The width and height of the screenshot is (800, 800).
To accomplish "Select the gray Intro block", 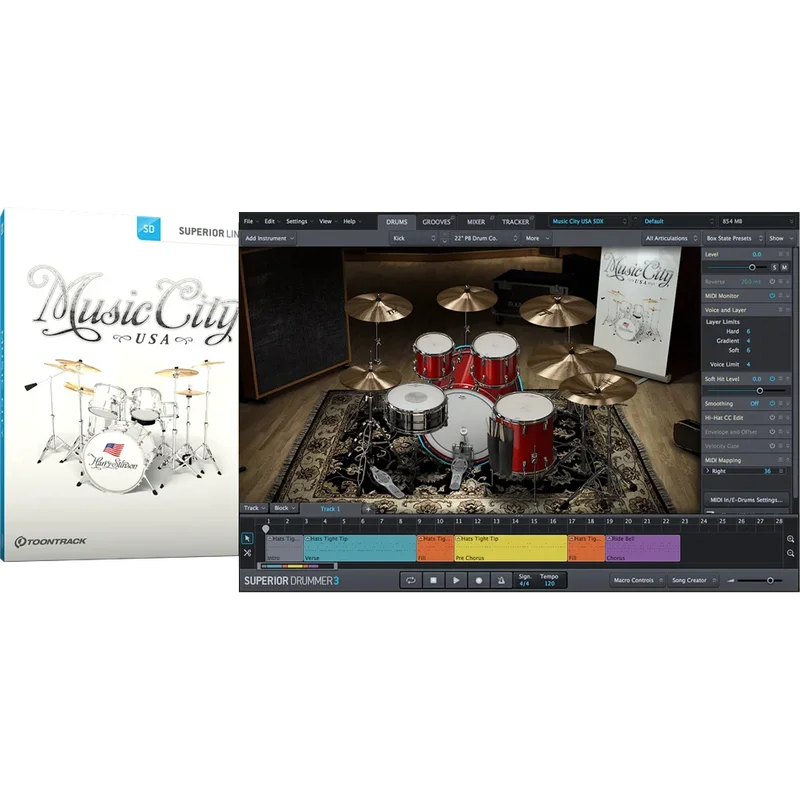I will [x=284, y=548].
